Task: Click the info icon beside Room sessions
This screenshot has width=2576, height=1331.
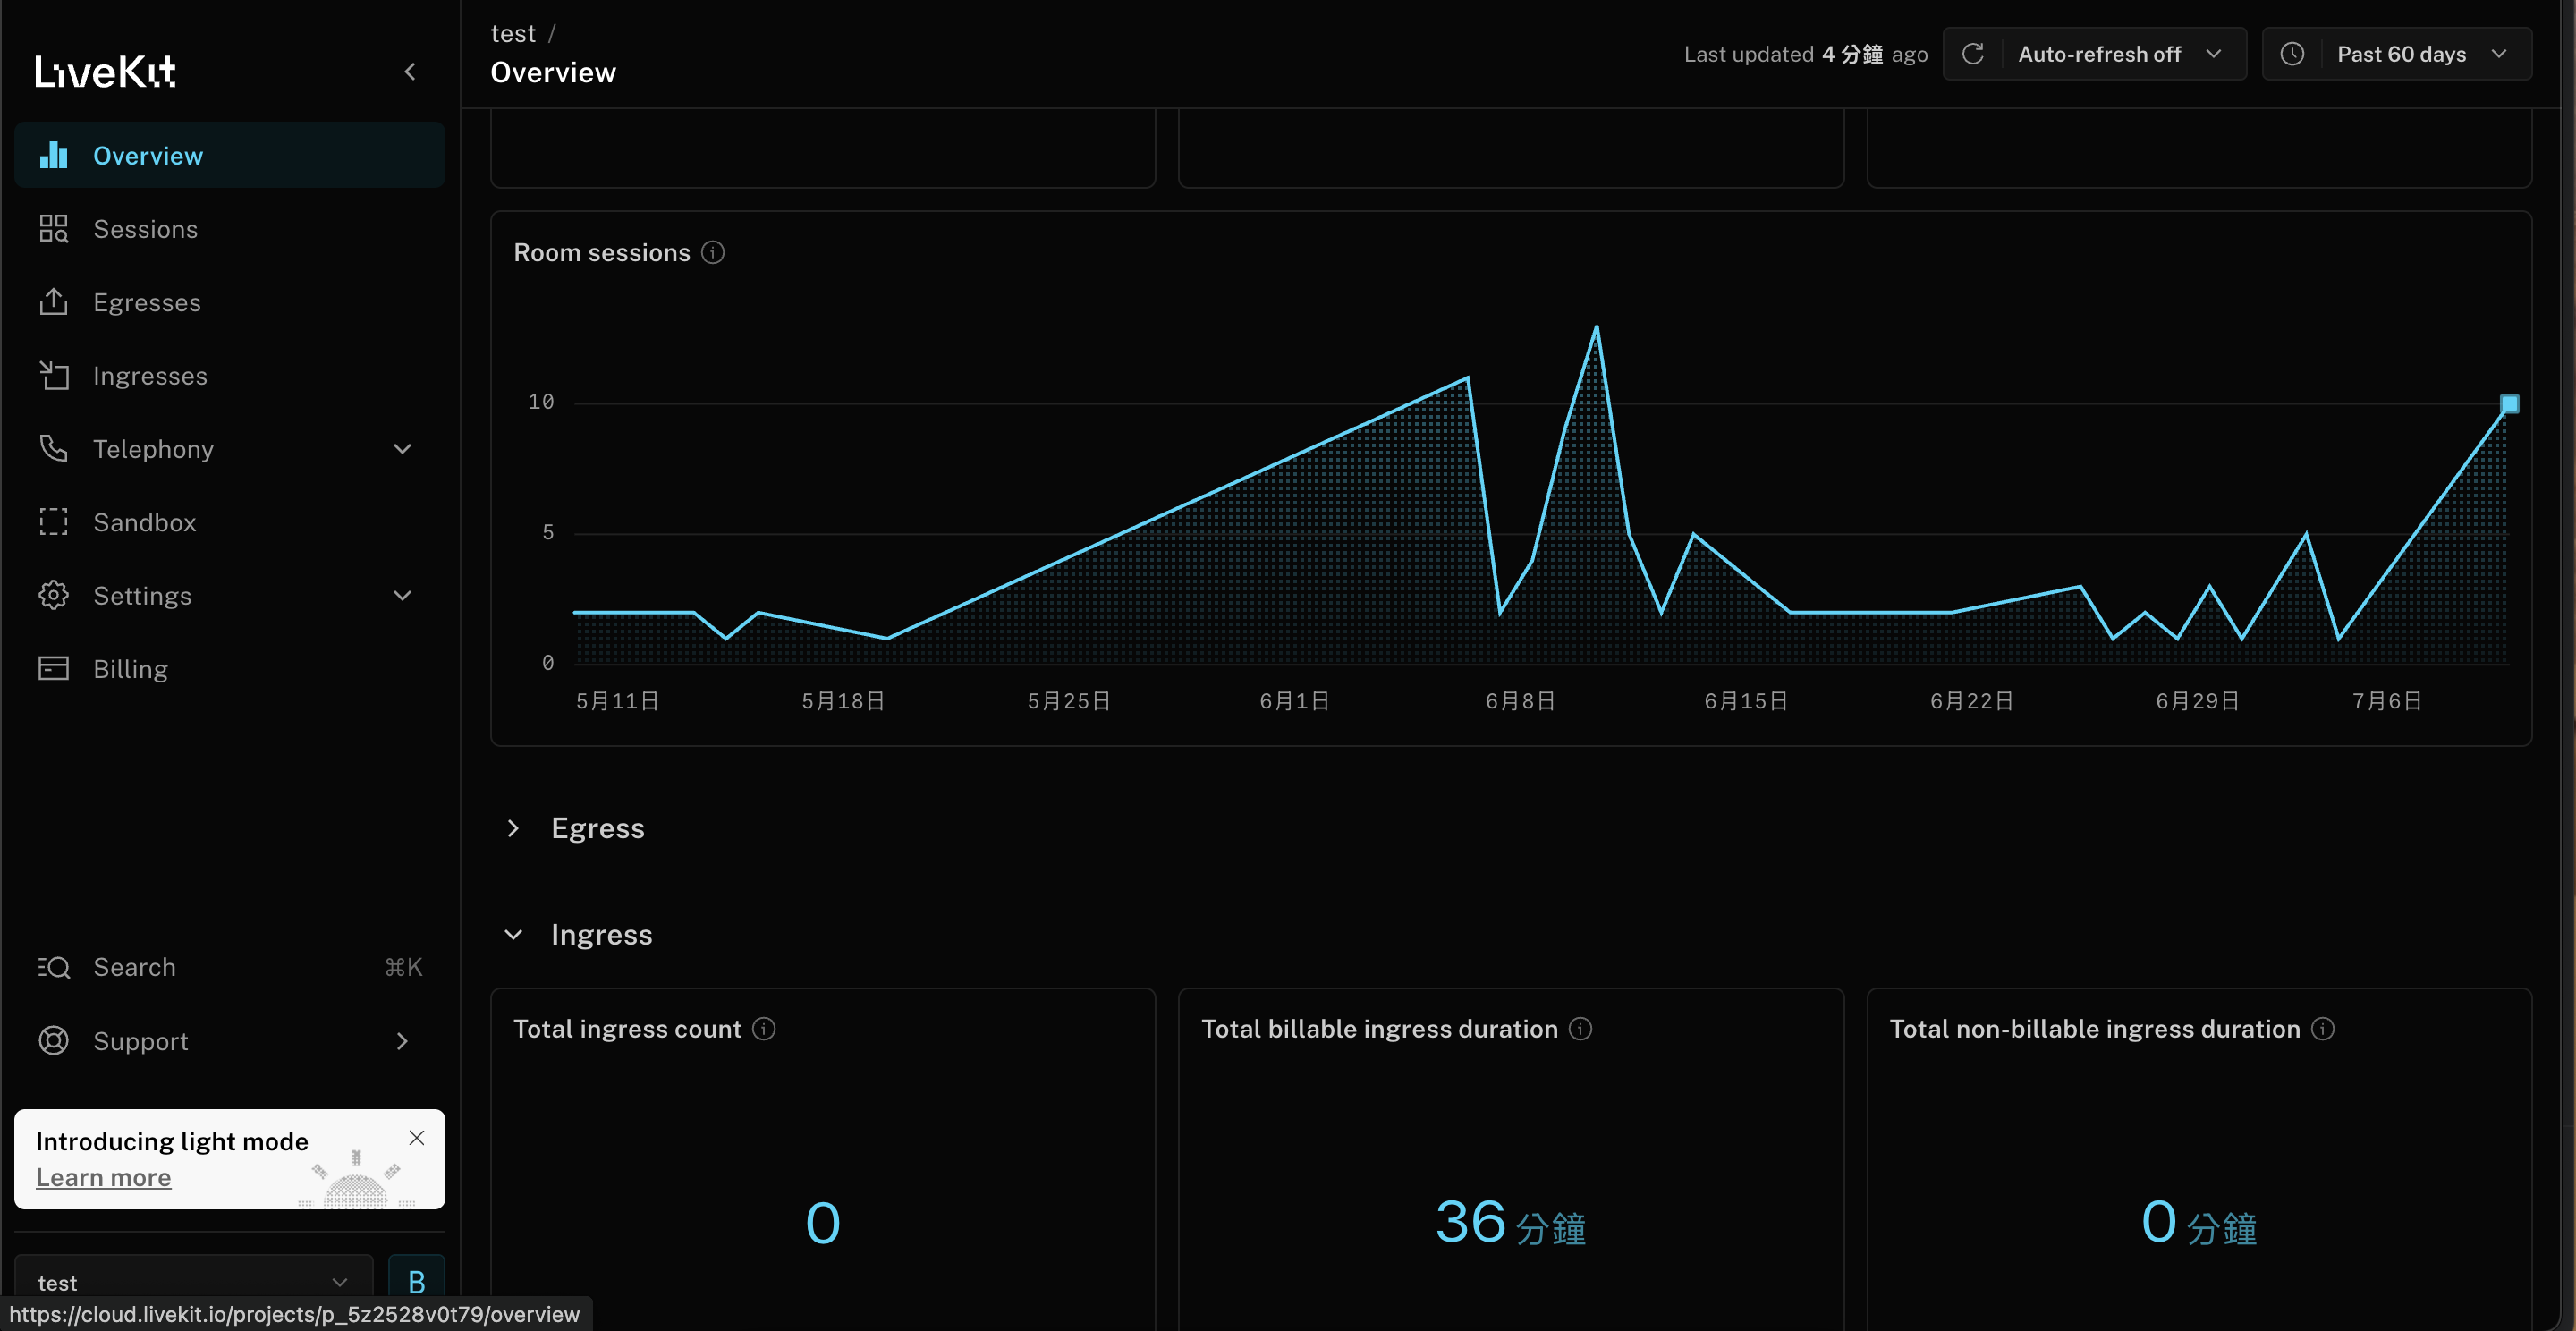Action: pyautogui.click(x=712, y=252)
